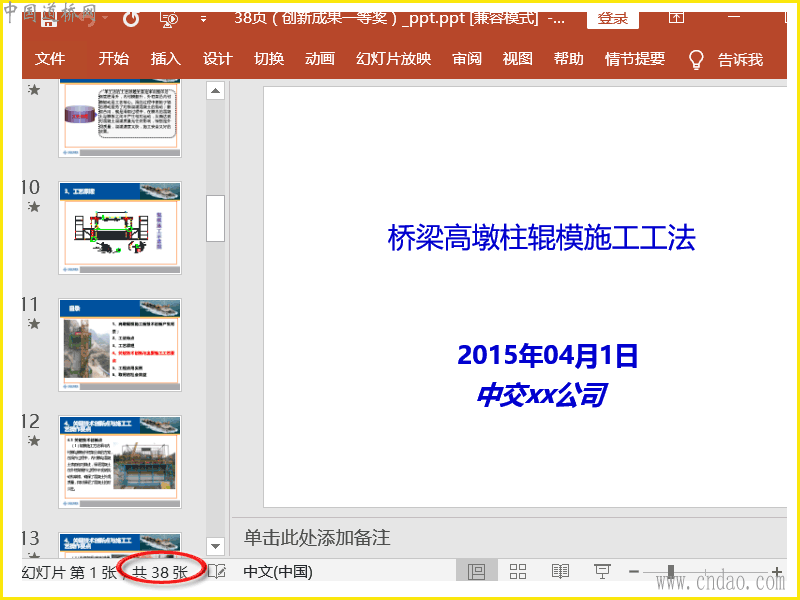Select the 审阅 ribbon tab
The width and height of the screenshot is (800, 600).
click(467, 59)
